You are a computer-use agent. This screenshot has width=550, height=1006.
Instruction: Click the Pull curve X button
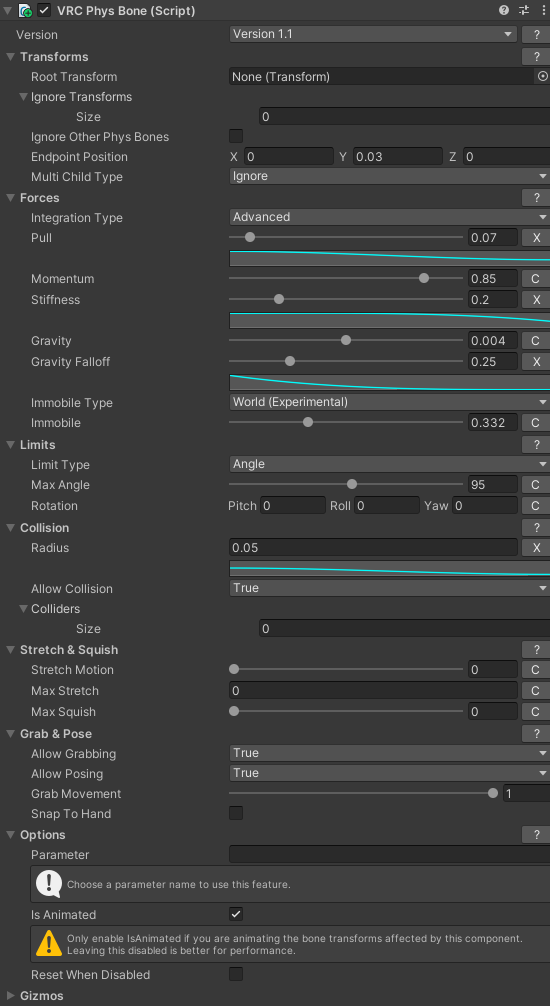[535, 237]
